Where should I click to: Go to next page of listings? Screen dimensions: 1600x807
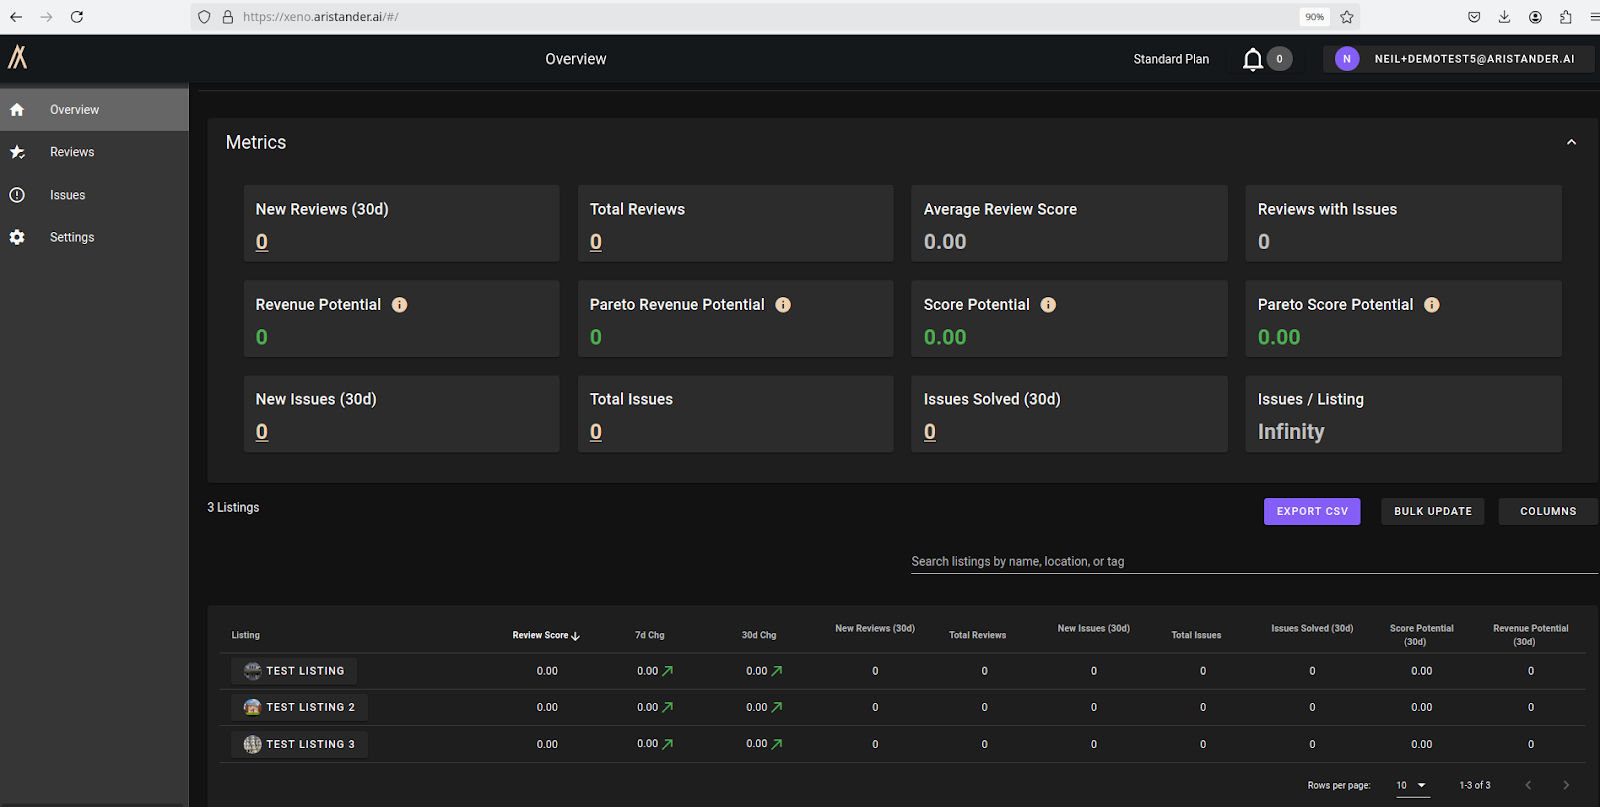tap(1566, 785)
